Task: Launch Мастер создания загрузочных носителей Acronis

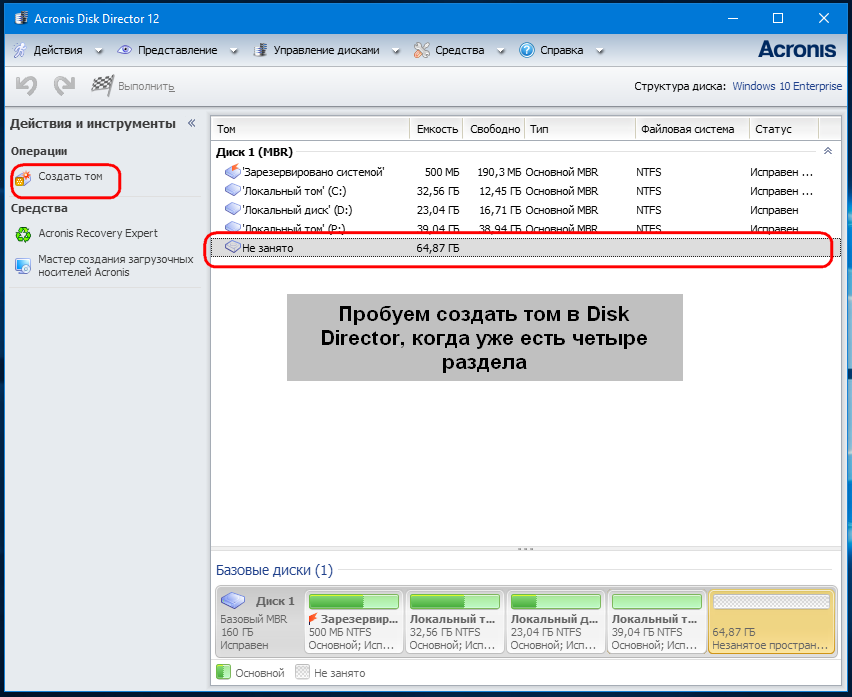Action: click(x=115, y=265)
